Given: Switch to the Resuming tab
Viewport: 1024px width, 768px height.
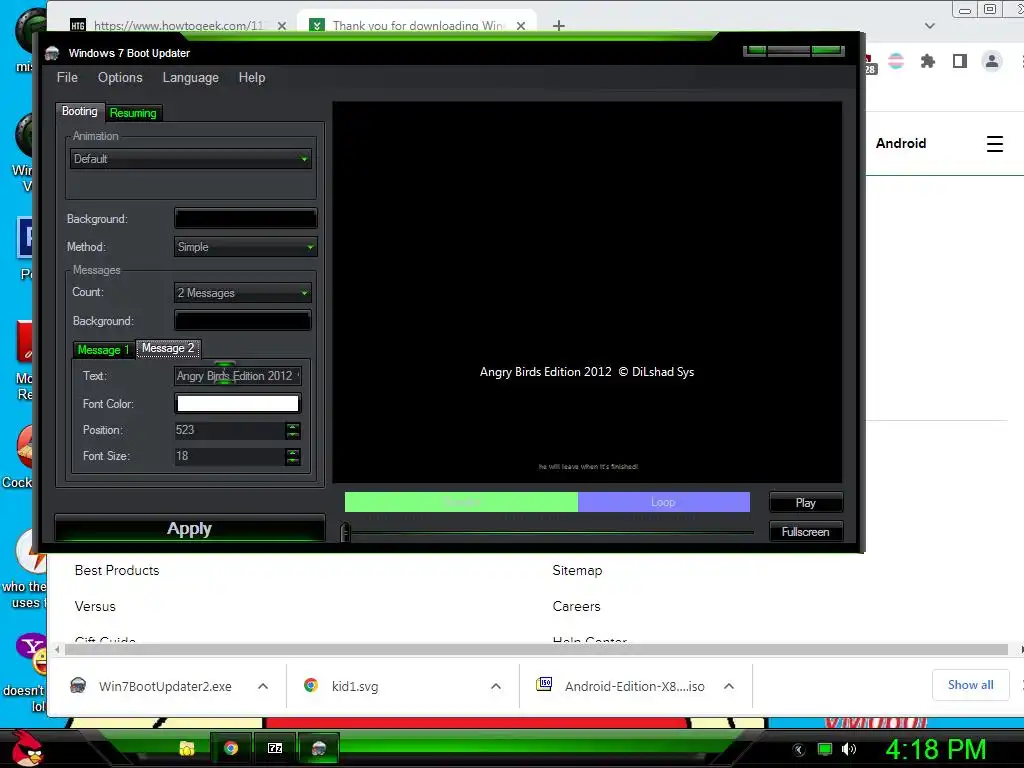Looking at the screenshot, I should (133, 113).
